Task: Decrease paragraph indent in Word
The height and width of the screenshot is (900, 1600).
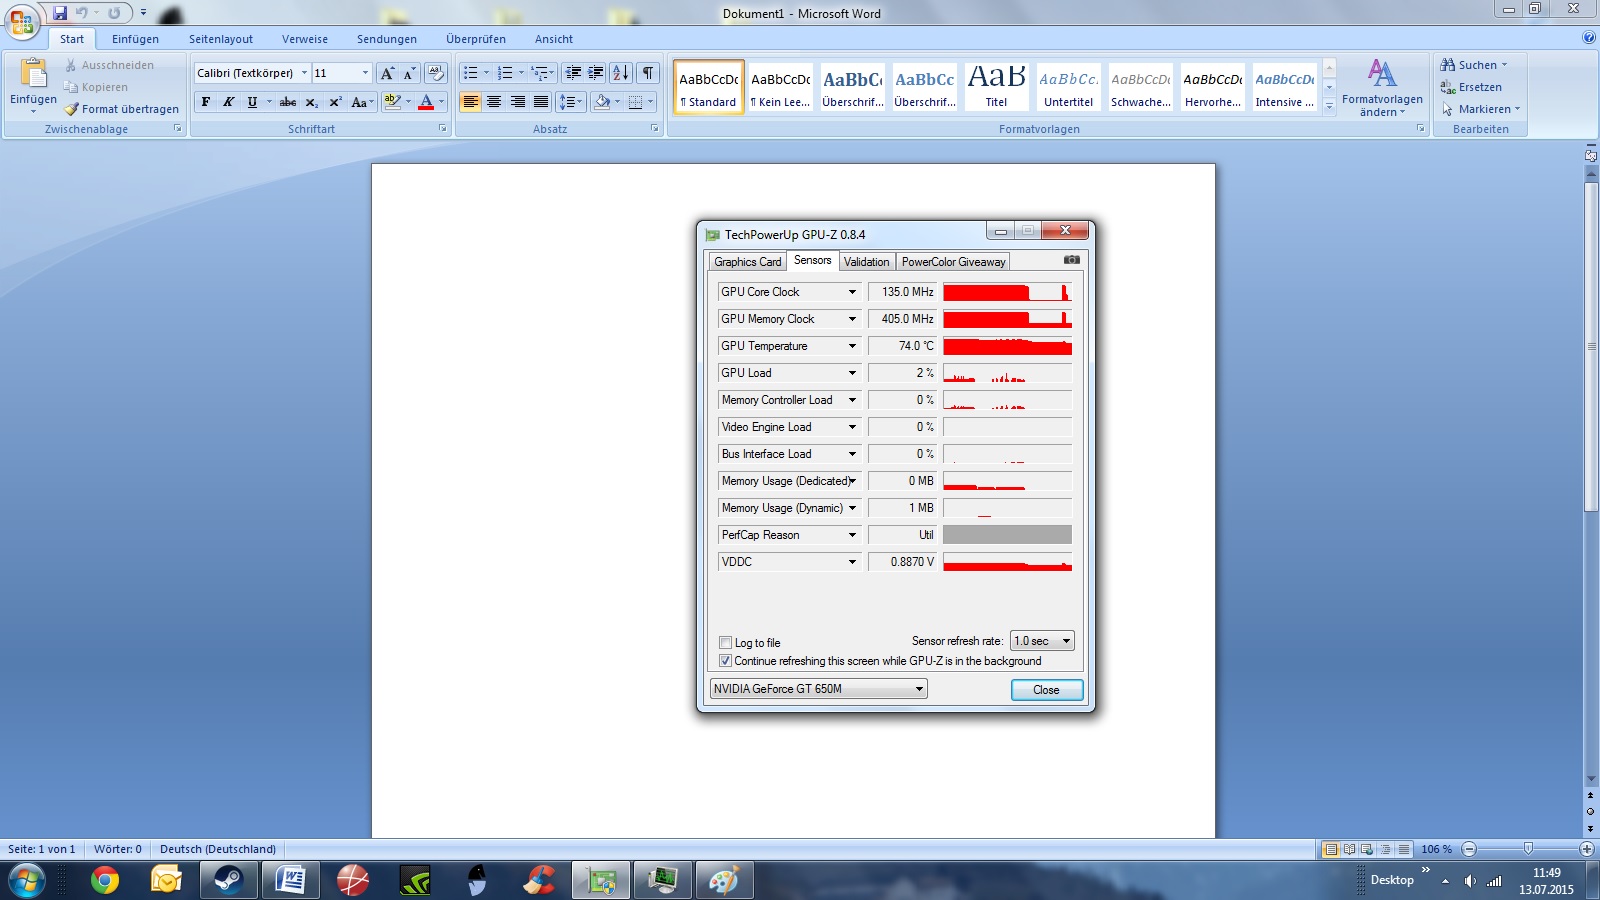Action: click(x=573, y=73)
